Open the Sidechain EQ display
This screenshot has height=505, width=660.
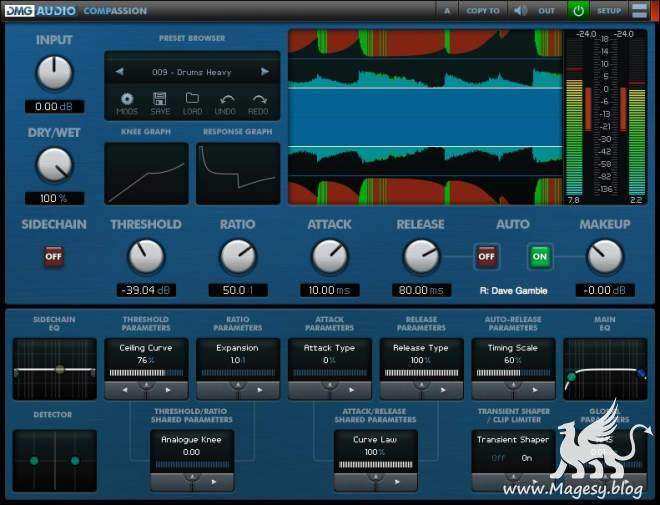click(x=55, y=369)
